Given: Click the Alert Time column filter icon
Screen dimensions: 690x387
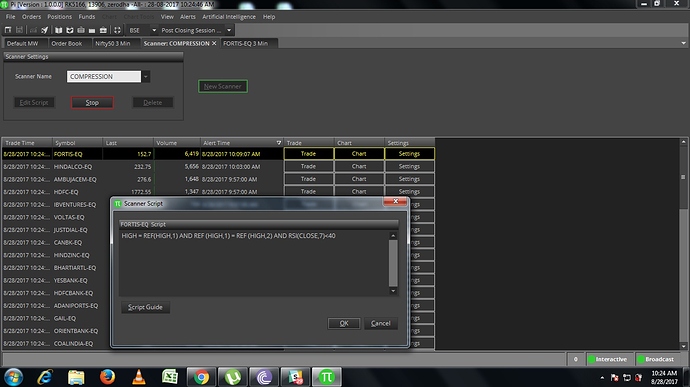Looking at the screenshot, I should [279, 143].
